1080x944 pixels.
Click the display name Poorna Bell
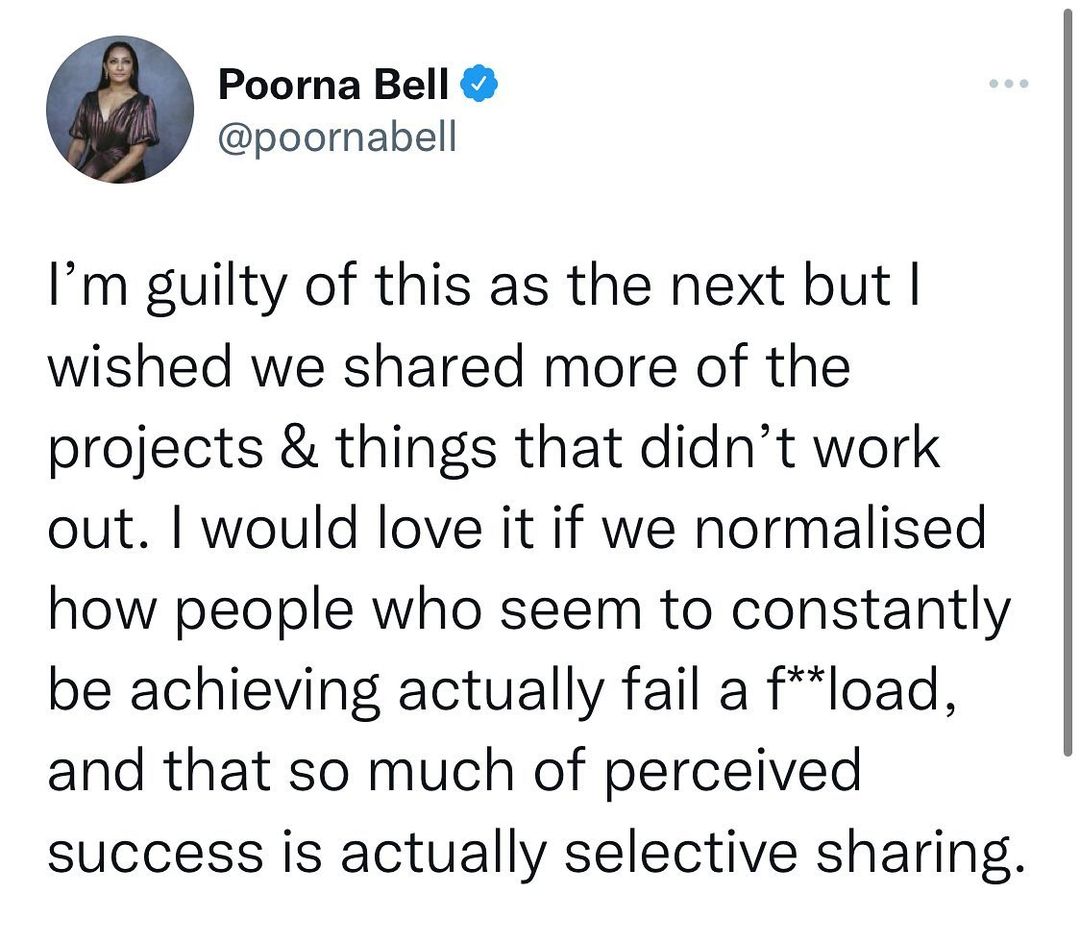coord(332,88)
